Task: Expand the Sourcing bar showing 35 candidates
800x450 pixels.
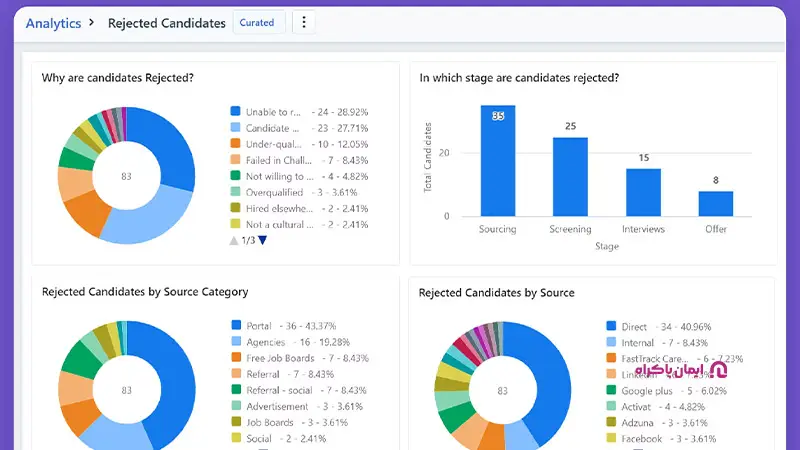Action: 497,160
